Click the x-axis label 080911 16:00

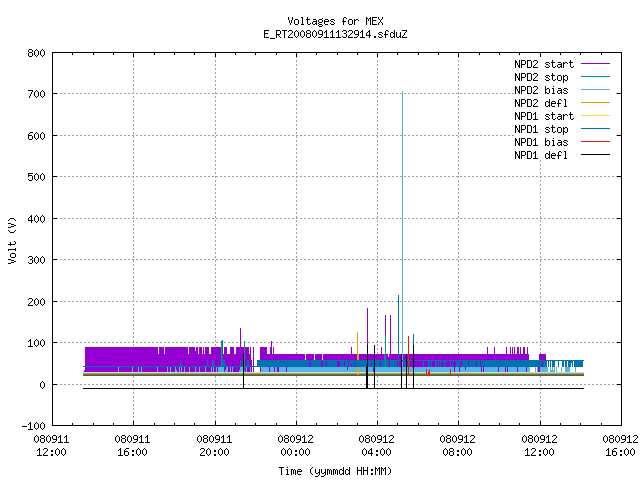(133, 446)
